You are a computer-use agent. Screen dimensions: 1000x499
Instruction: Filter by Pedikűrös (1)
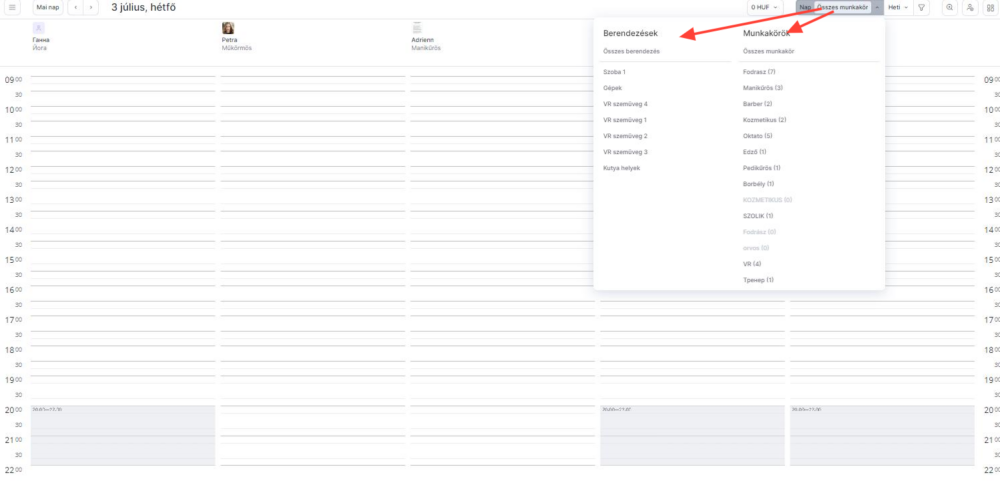(x=761, y=168)
